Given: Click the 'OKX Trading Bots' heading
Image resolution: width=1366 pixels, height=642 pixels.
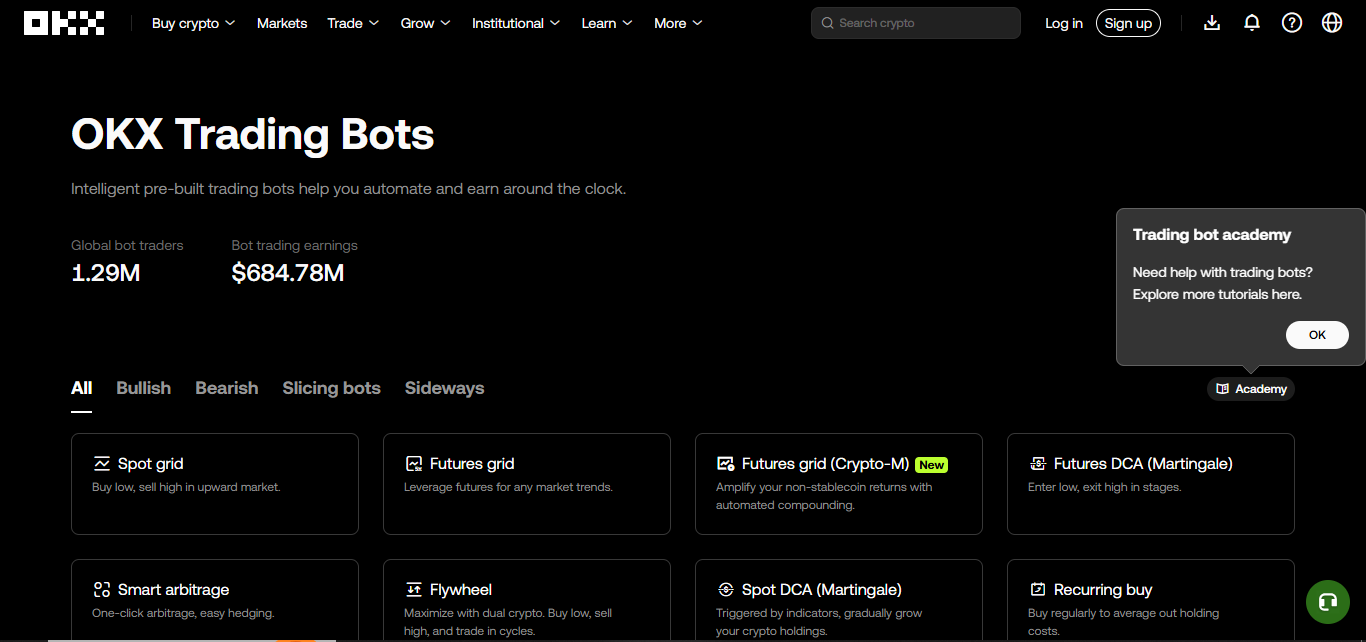Looking at the screenshot, I should pyautogui.click(x=253, y=134).
